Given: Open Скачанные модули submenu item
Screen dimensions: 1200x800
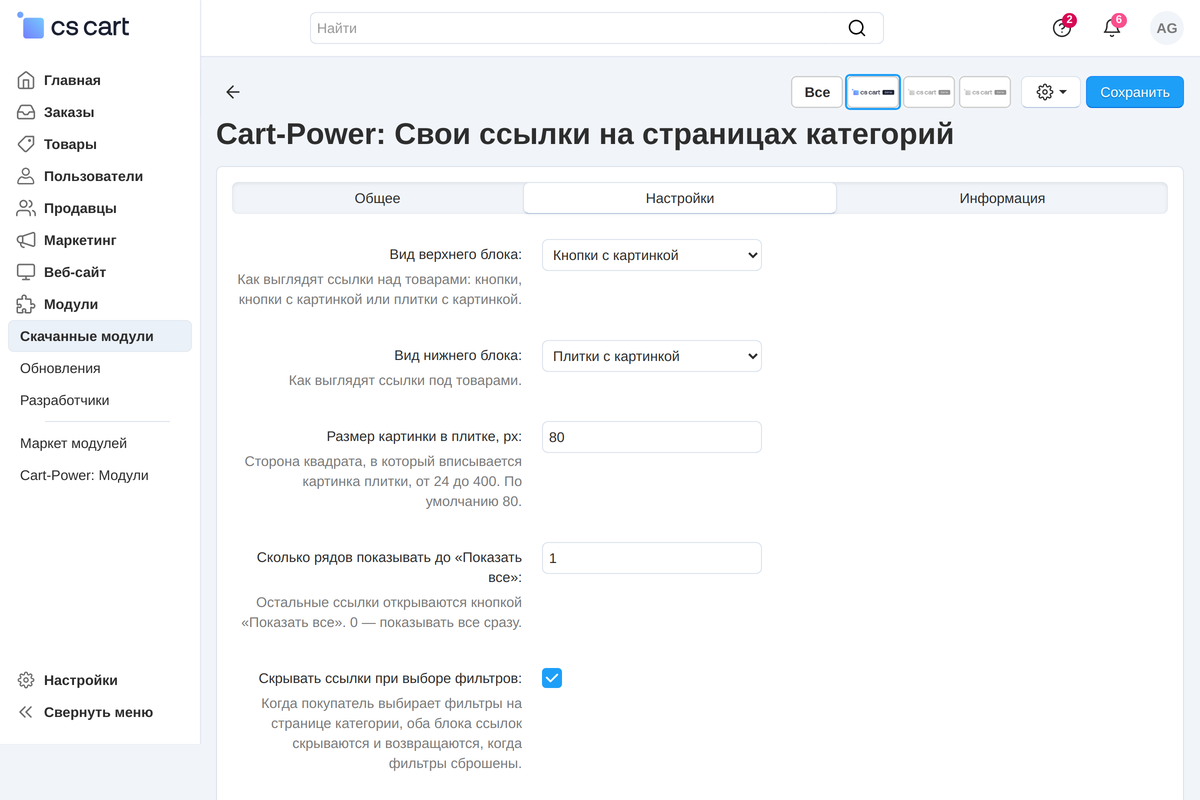Looking at the screenshot, I should 100,336.
